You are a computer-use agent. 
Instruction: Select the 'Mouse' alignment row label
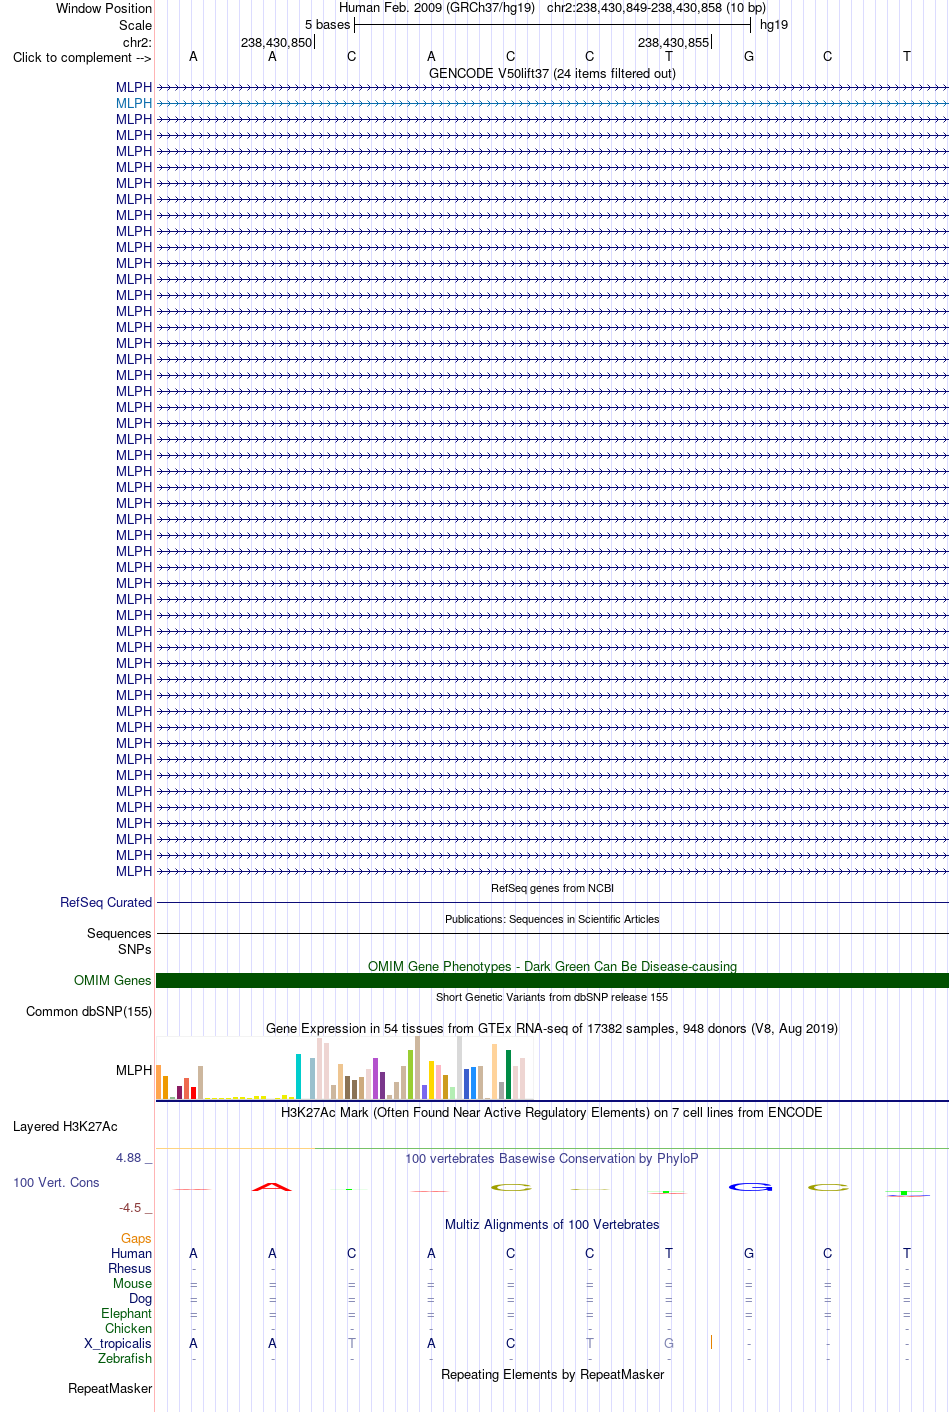(x=133, y=1283)
